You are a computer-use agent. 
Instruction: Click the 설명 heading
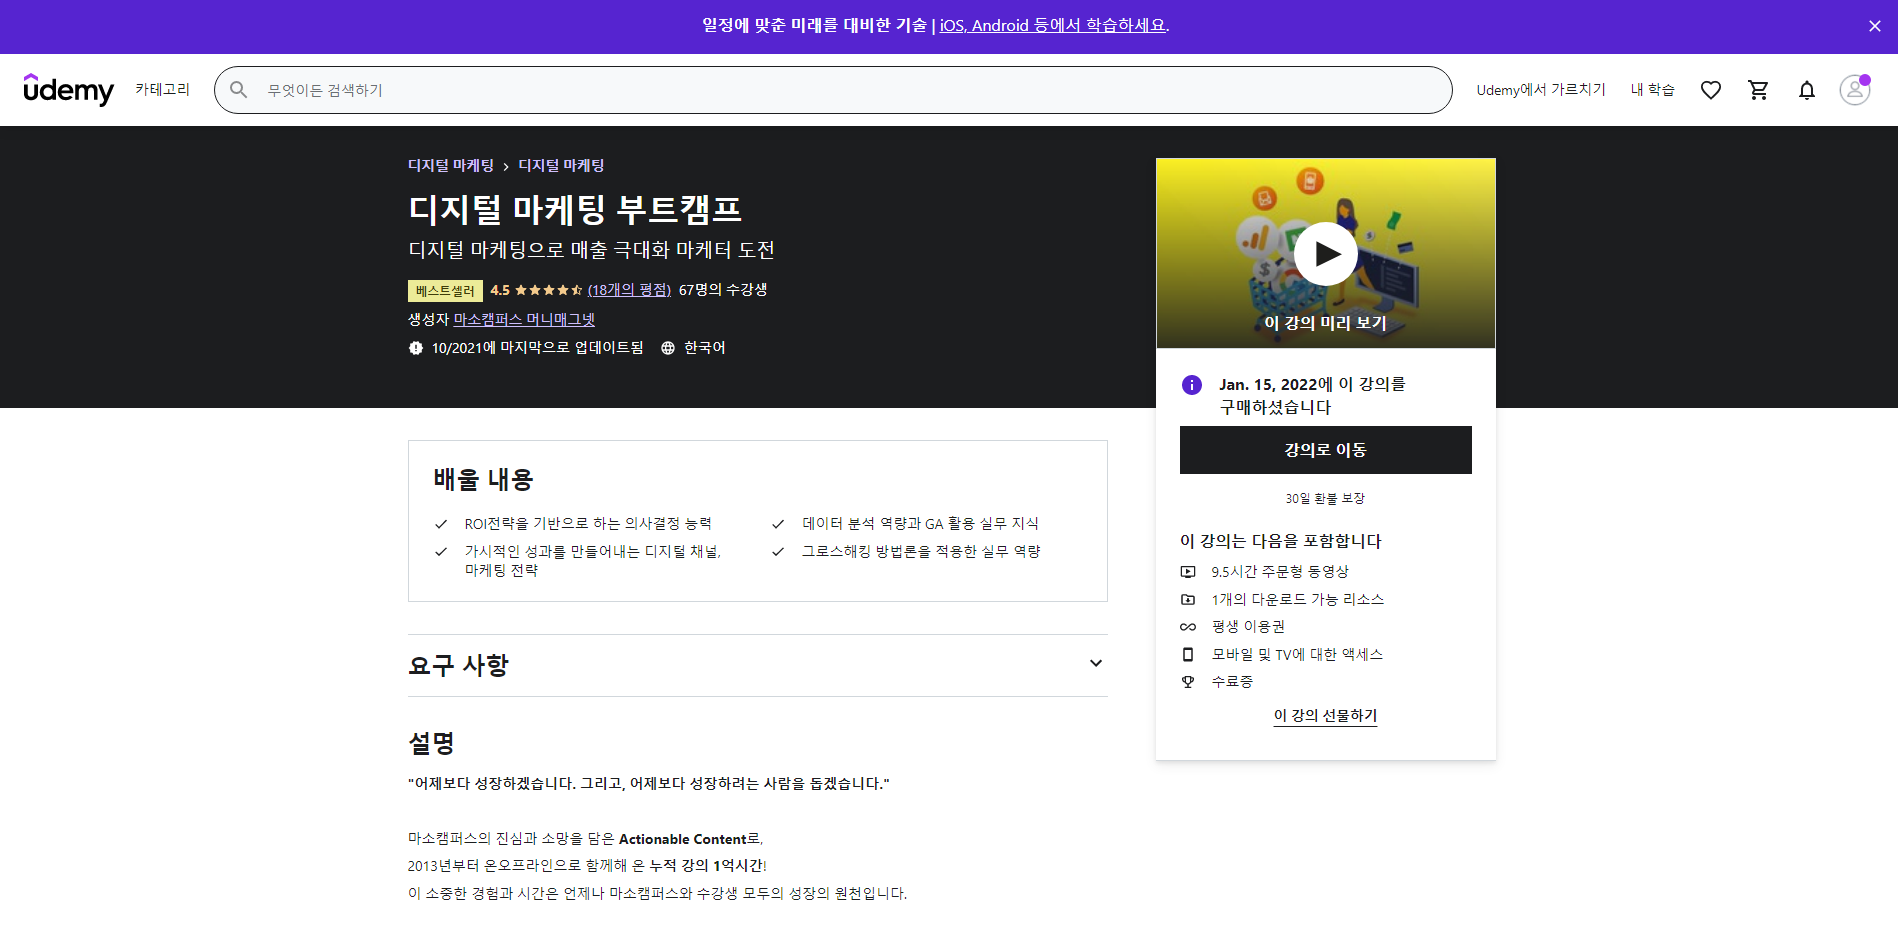tap(432, 743)
